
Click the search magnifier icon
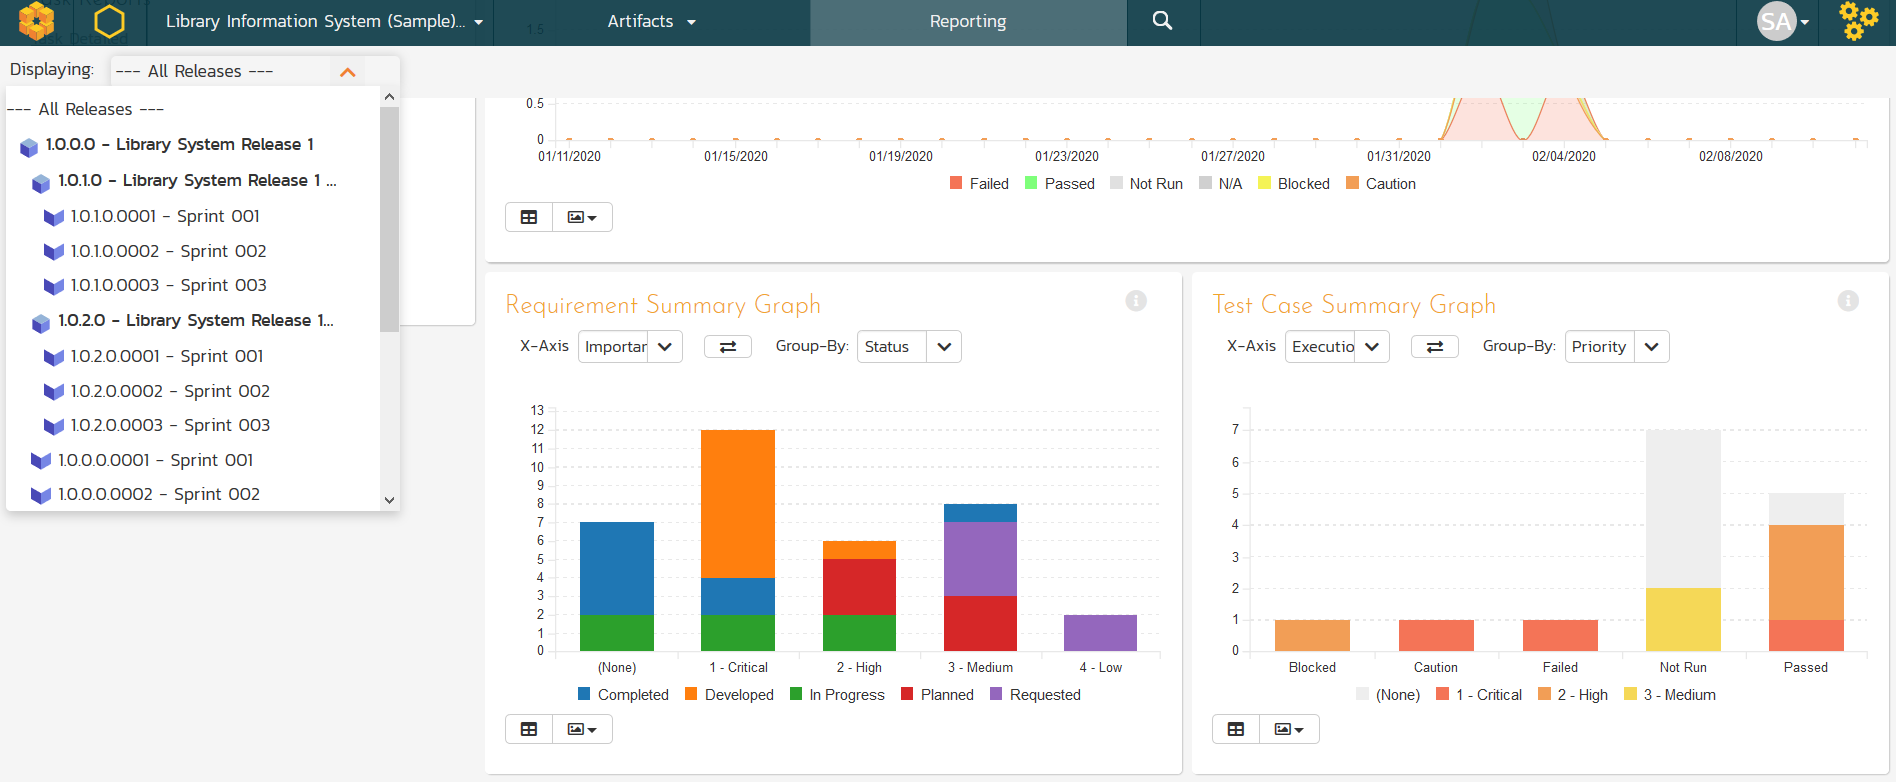[x=1162, y=21]
